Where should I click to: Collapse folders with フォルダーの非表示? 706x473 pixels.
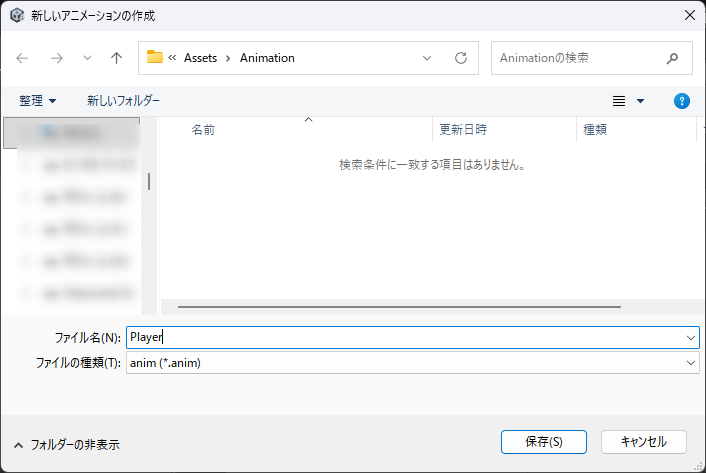(x=68, y=444)
